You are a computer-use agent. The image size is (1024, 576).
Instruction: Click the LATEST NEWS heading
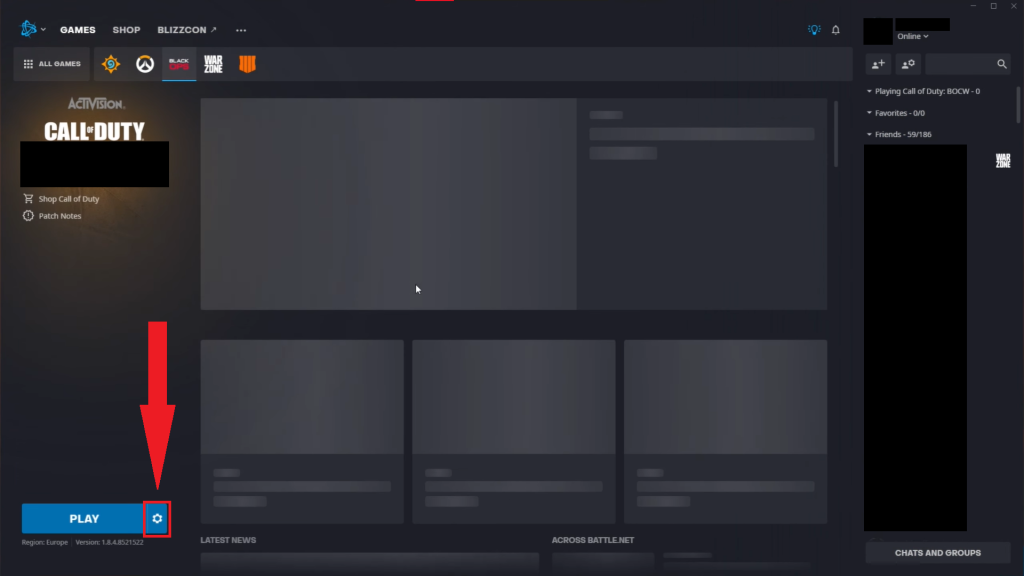228,540
